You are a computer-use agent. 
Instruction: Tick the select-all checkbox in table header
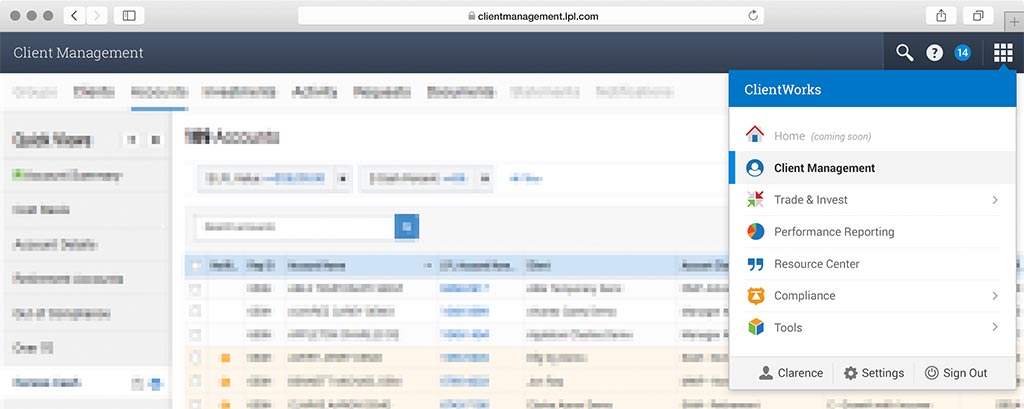coord(196,266)
